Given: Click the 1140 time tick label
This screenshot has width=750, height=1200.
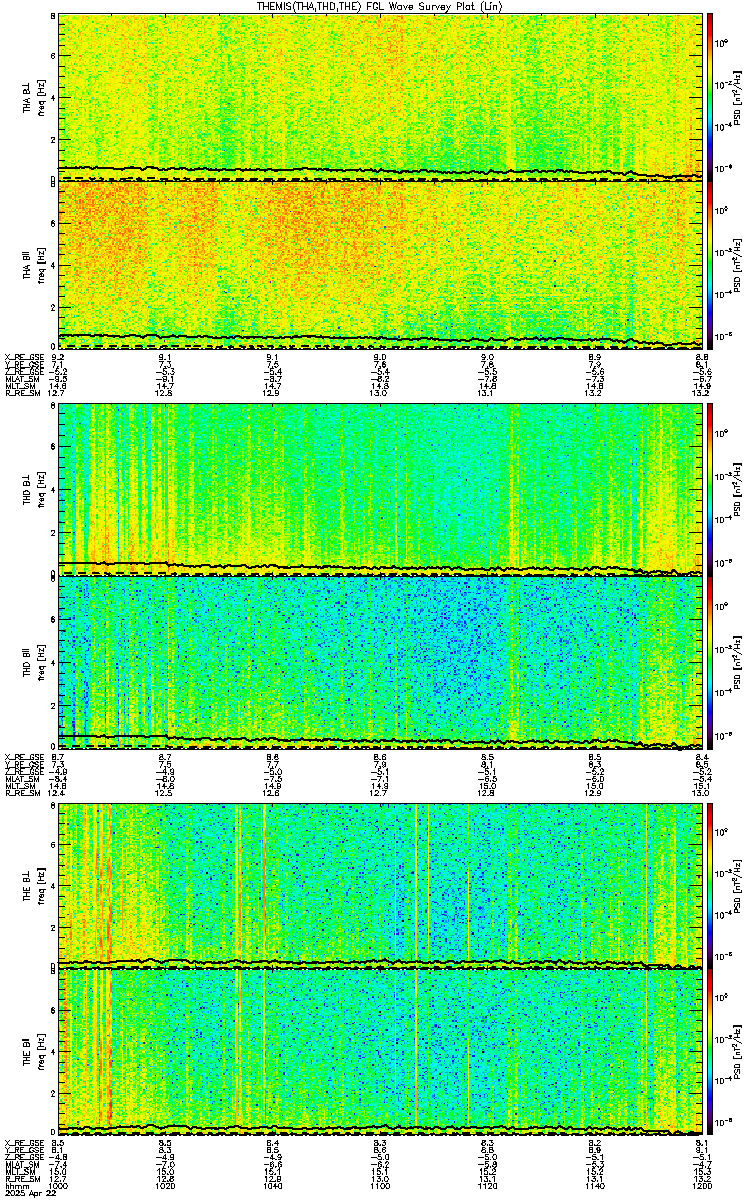Looking at the screenshot, I should click(x=594, y=1185).
